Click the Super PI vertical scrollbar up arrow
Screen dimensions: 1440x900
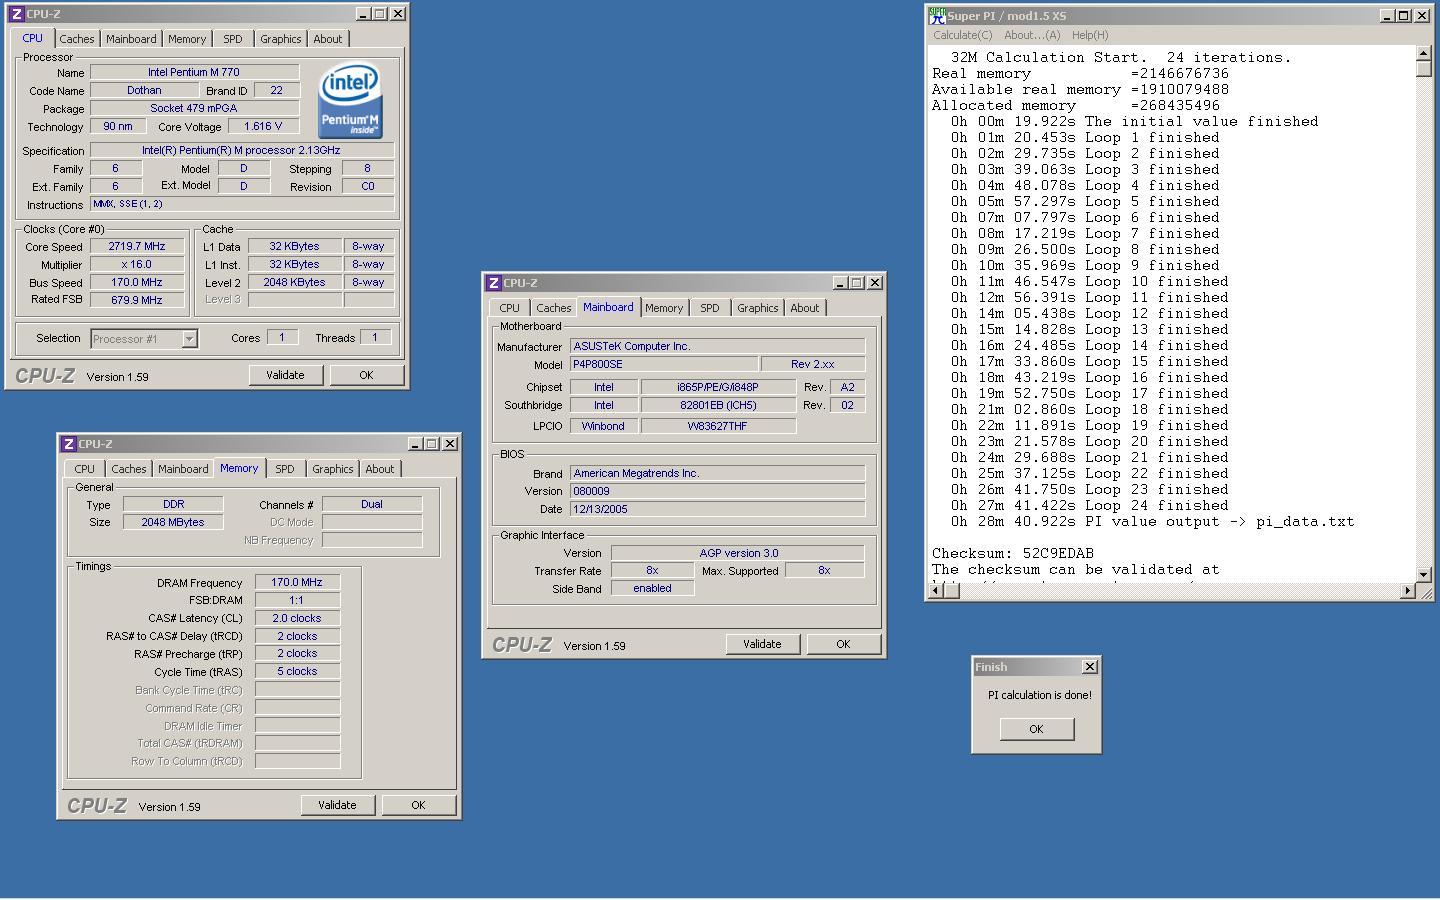[x=1424, y=53]
